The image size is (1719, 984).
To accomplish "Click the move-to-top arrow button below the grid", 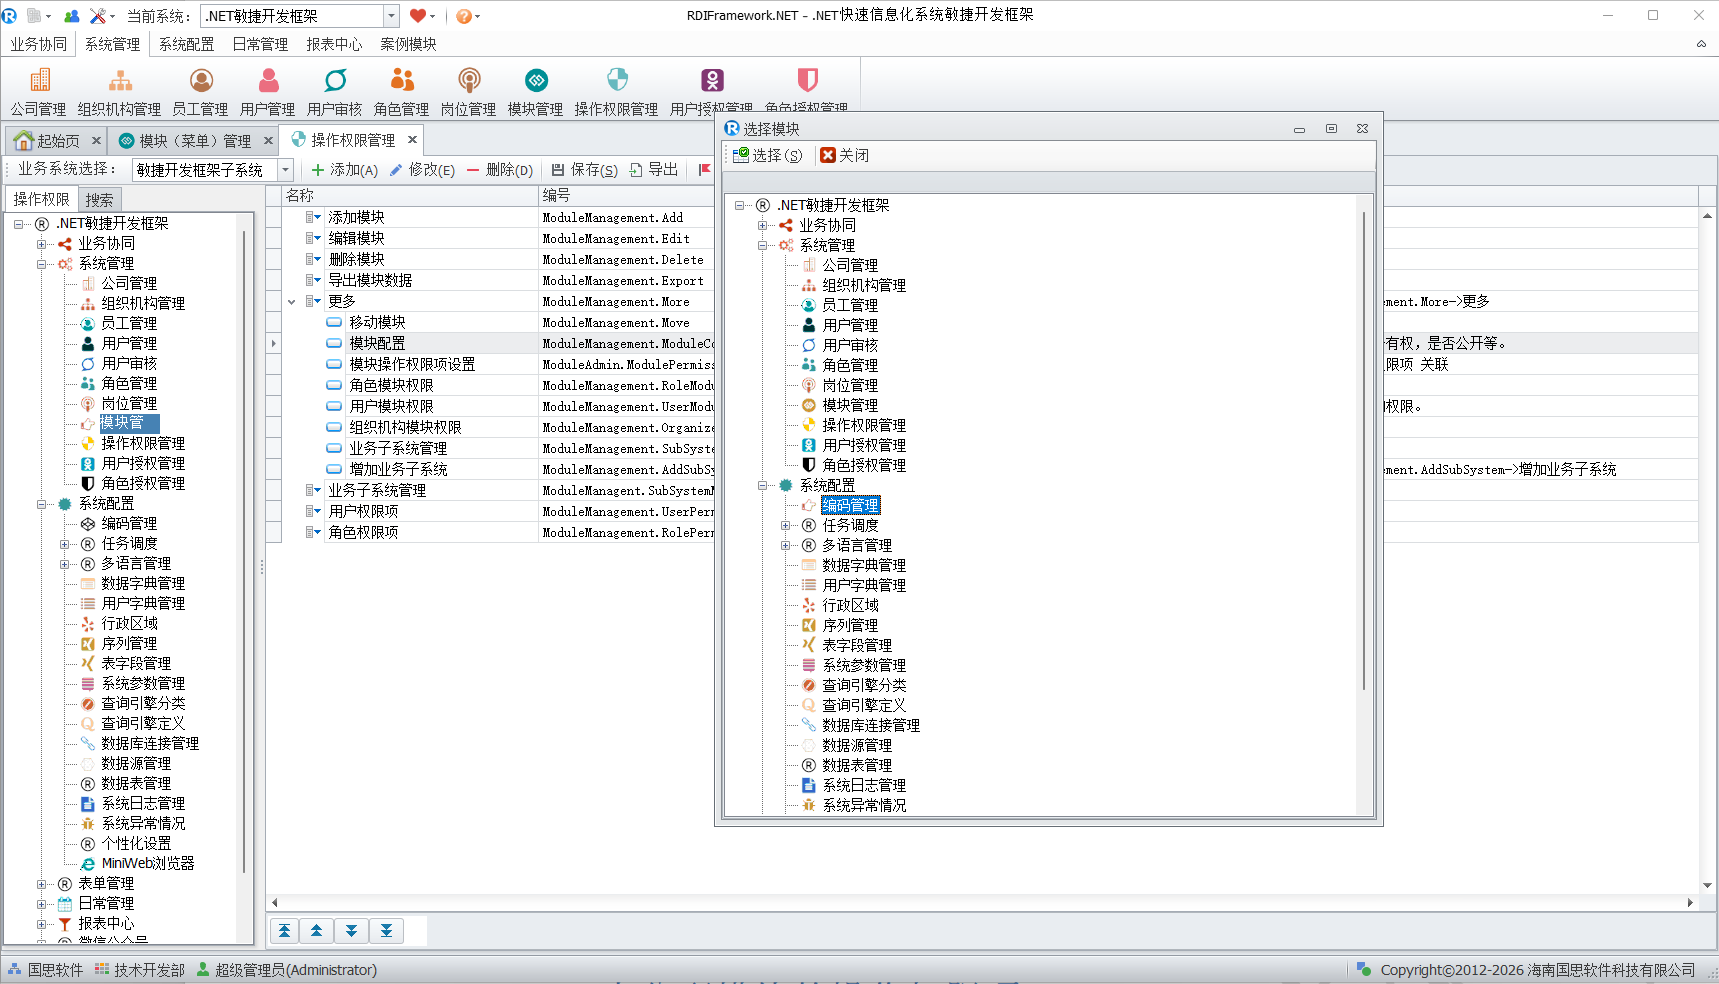I will point(285,931).
